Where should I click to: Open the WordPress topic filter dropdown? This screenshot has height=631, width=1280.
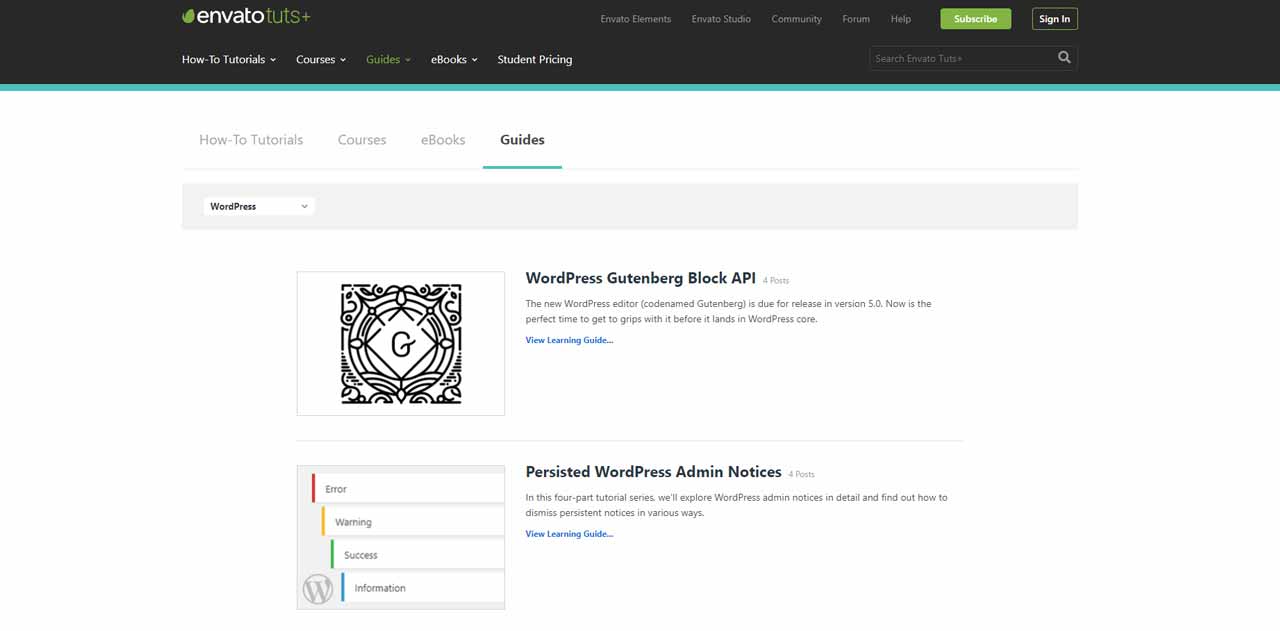(259, 206)
